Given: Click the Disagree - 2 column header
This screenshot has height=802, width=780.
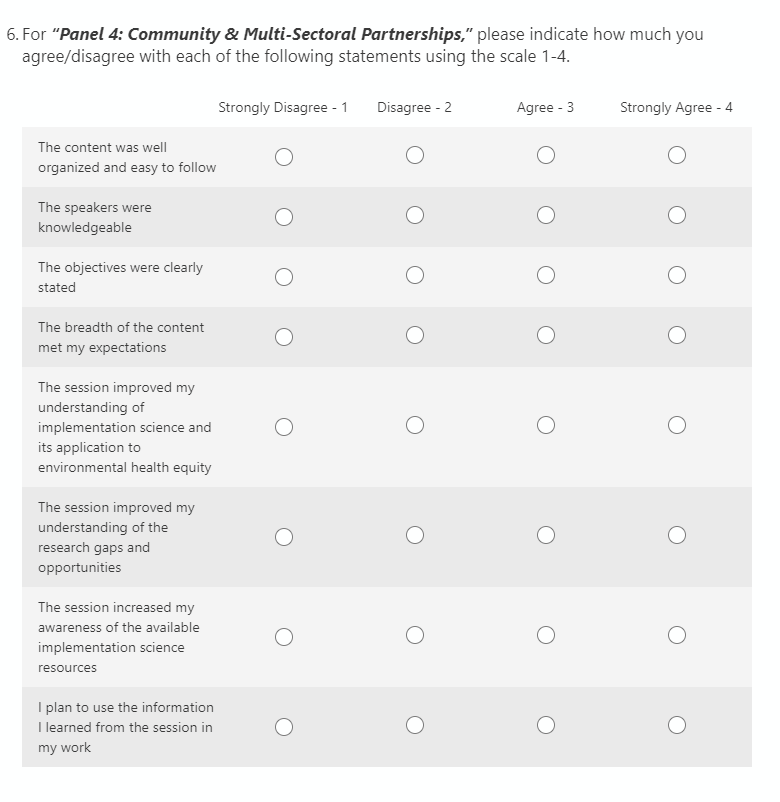Looking at the screenshot, I should (414, 107).
